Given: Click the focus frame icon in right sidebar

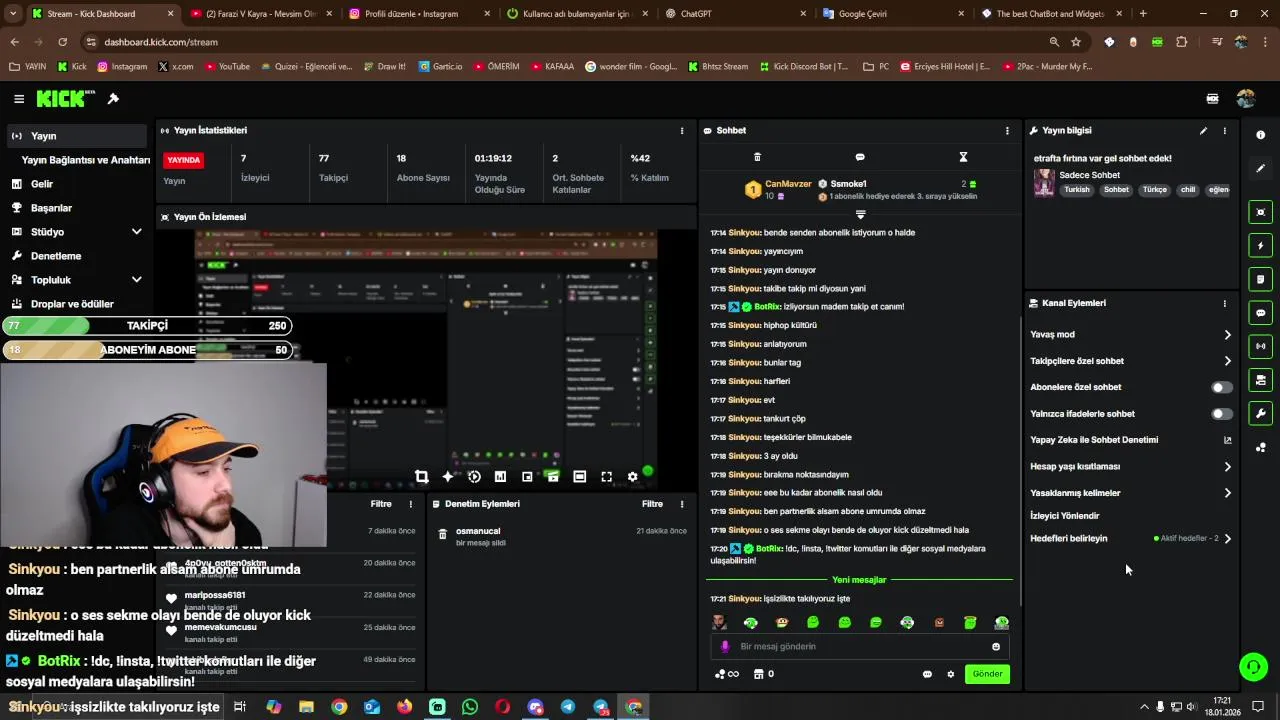Looking at the screenshot, I should pos(1261,212).
